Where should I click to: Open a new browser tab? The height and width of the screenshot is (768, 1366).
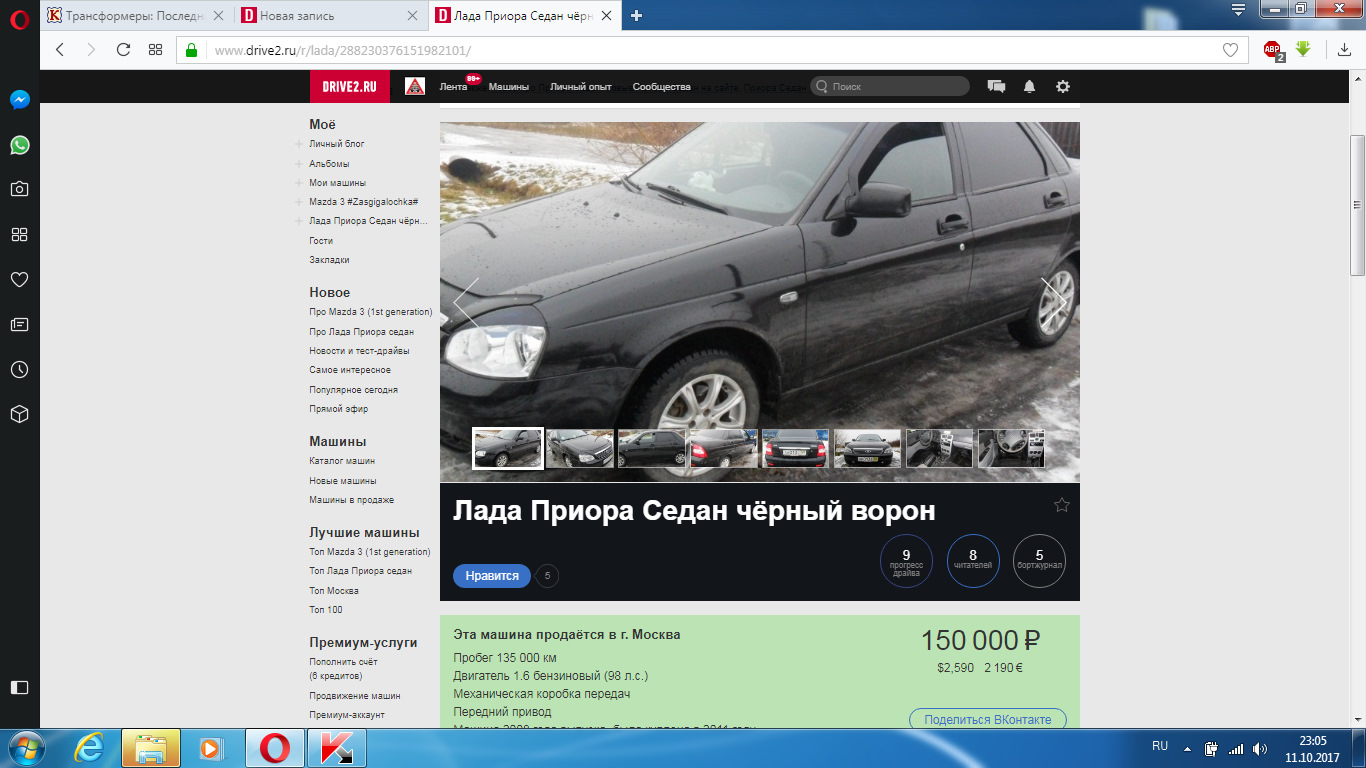(x=636, y=15)
